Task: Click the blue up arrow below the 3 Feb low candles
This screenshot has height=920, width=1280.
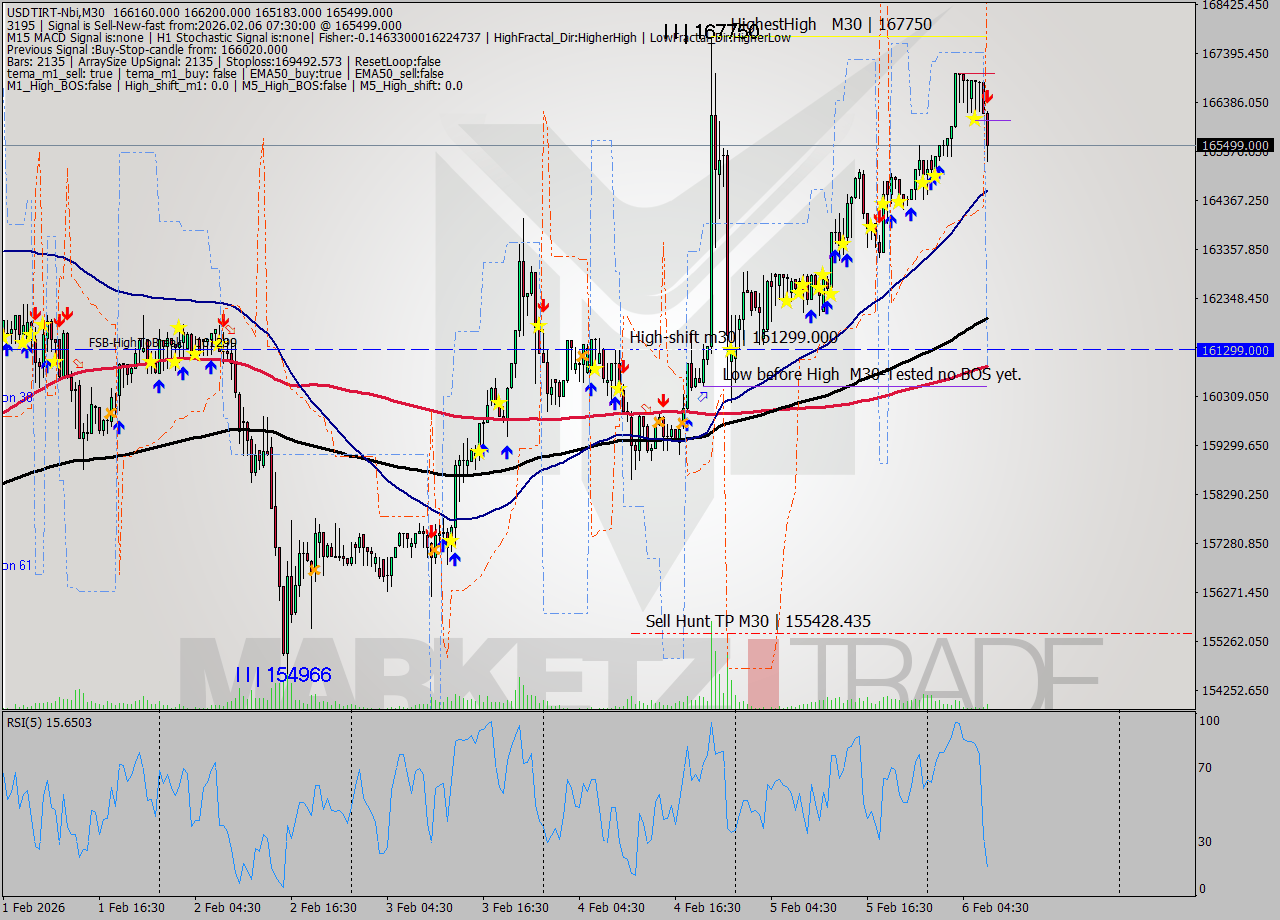Action: point(455,560)
